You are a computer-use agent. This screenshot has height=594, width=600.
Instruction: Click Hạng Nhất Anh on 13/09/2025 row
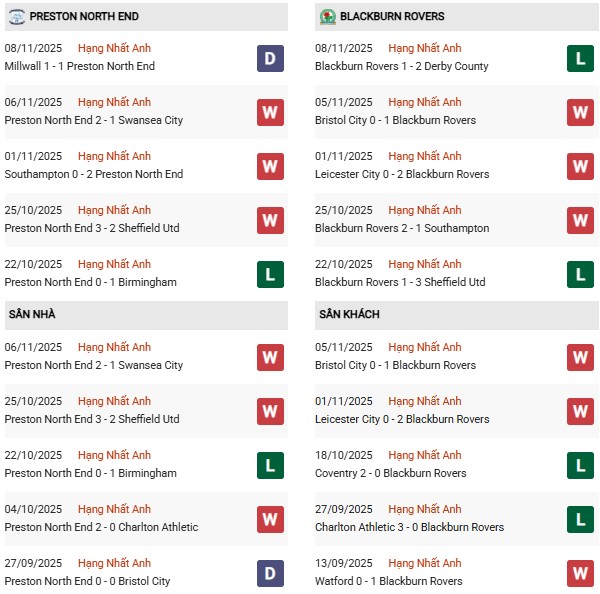click(x=425, y=563)
